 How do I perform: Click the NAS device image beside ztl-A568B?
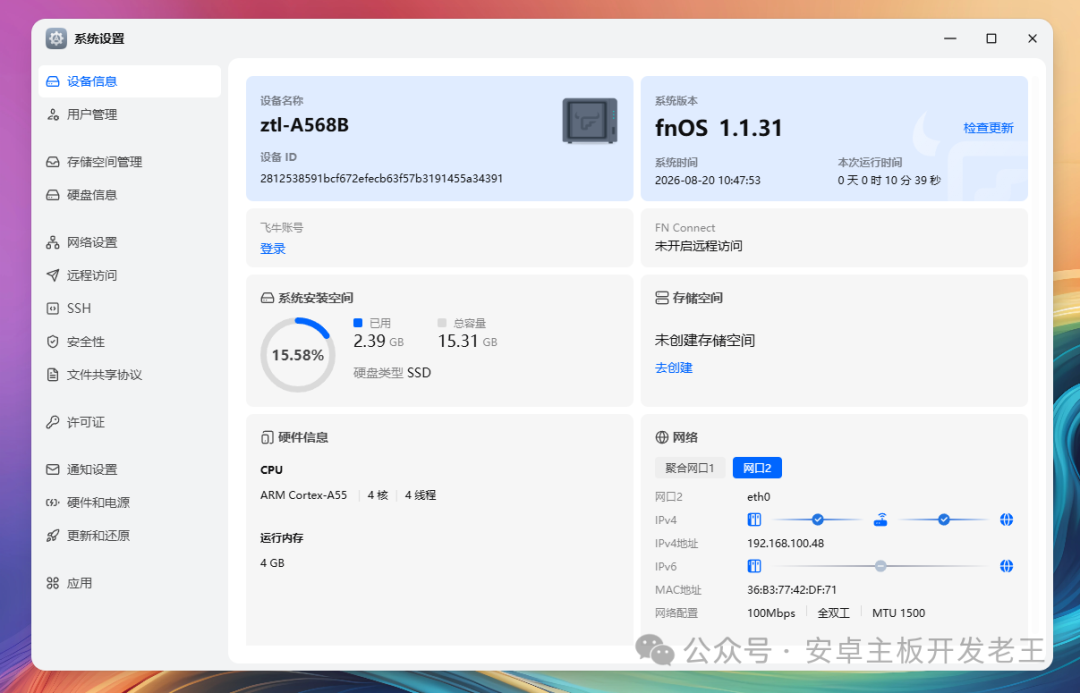click(590, 121)
